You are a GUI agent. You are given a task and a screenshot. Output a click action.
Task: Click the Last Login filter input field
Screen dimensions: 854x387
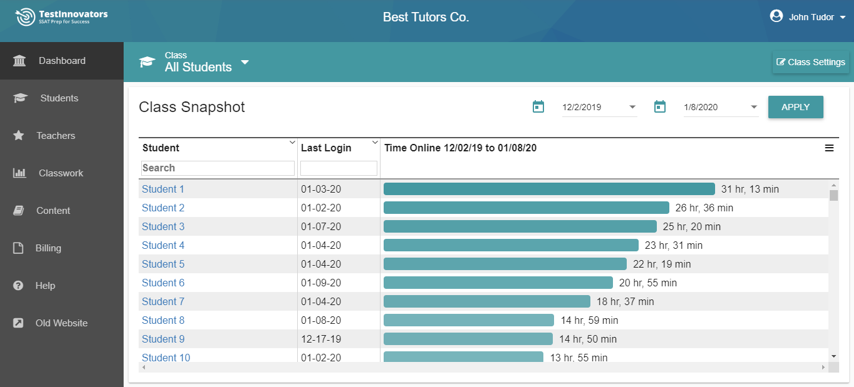[x=339, y=168]
